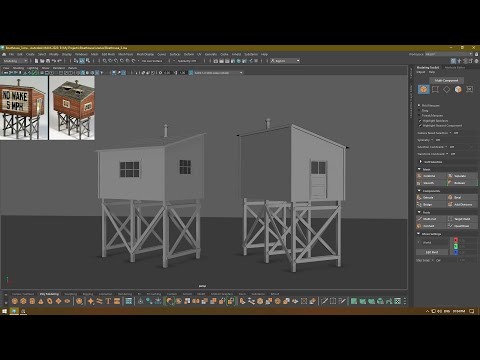Click the Save Scene status line icon
This screenshot has height=360, width=480.
[48, 61]
